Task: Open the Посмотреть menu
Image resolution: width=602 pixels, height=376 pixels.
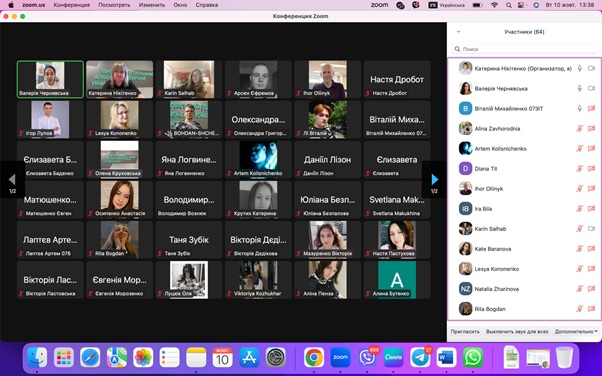Action: pyautogui.click(x=114, y=5)
